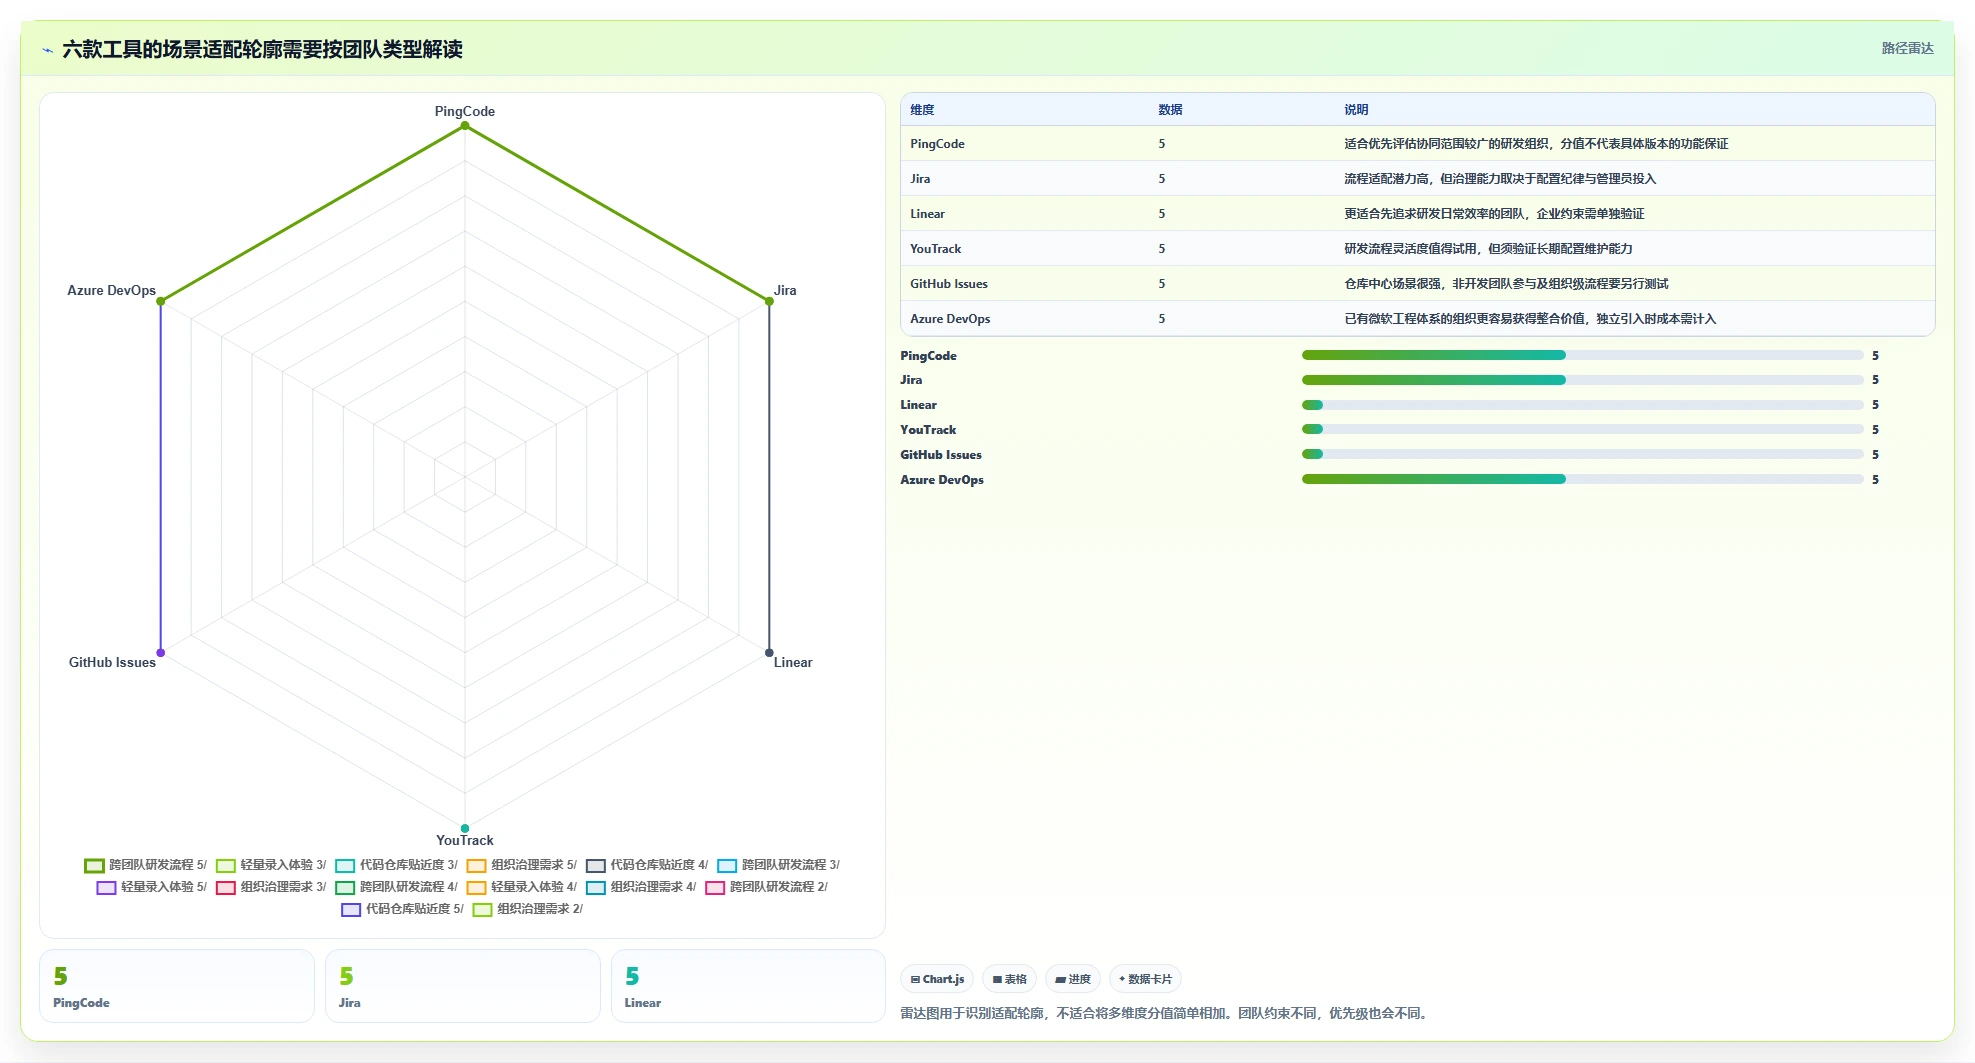Click the GitHub Issues data point on radar
The image size is (1975, 1063).
[x=161, y=653]
